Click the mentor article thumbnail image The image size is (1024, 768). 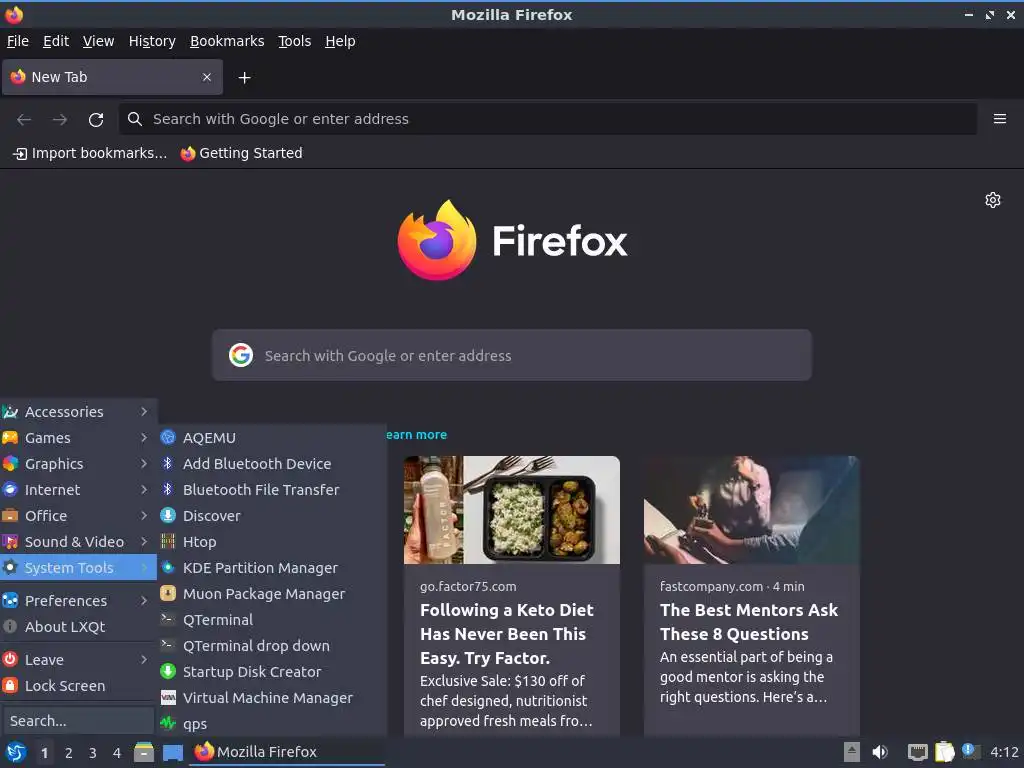coord(752,510)
